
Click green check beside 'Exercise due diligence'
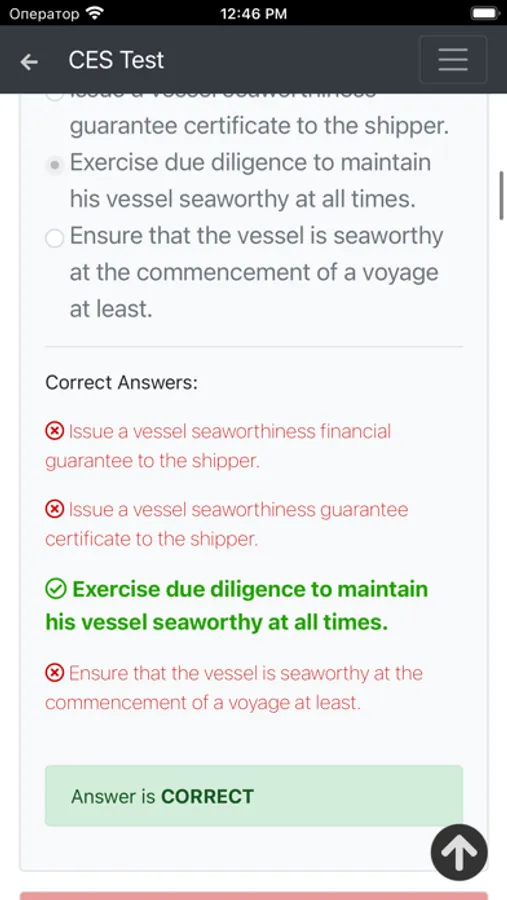(56, 589)
